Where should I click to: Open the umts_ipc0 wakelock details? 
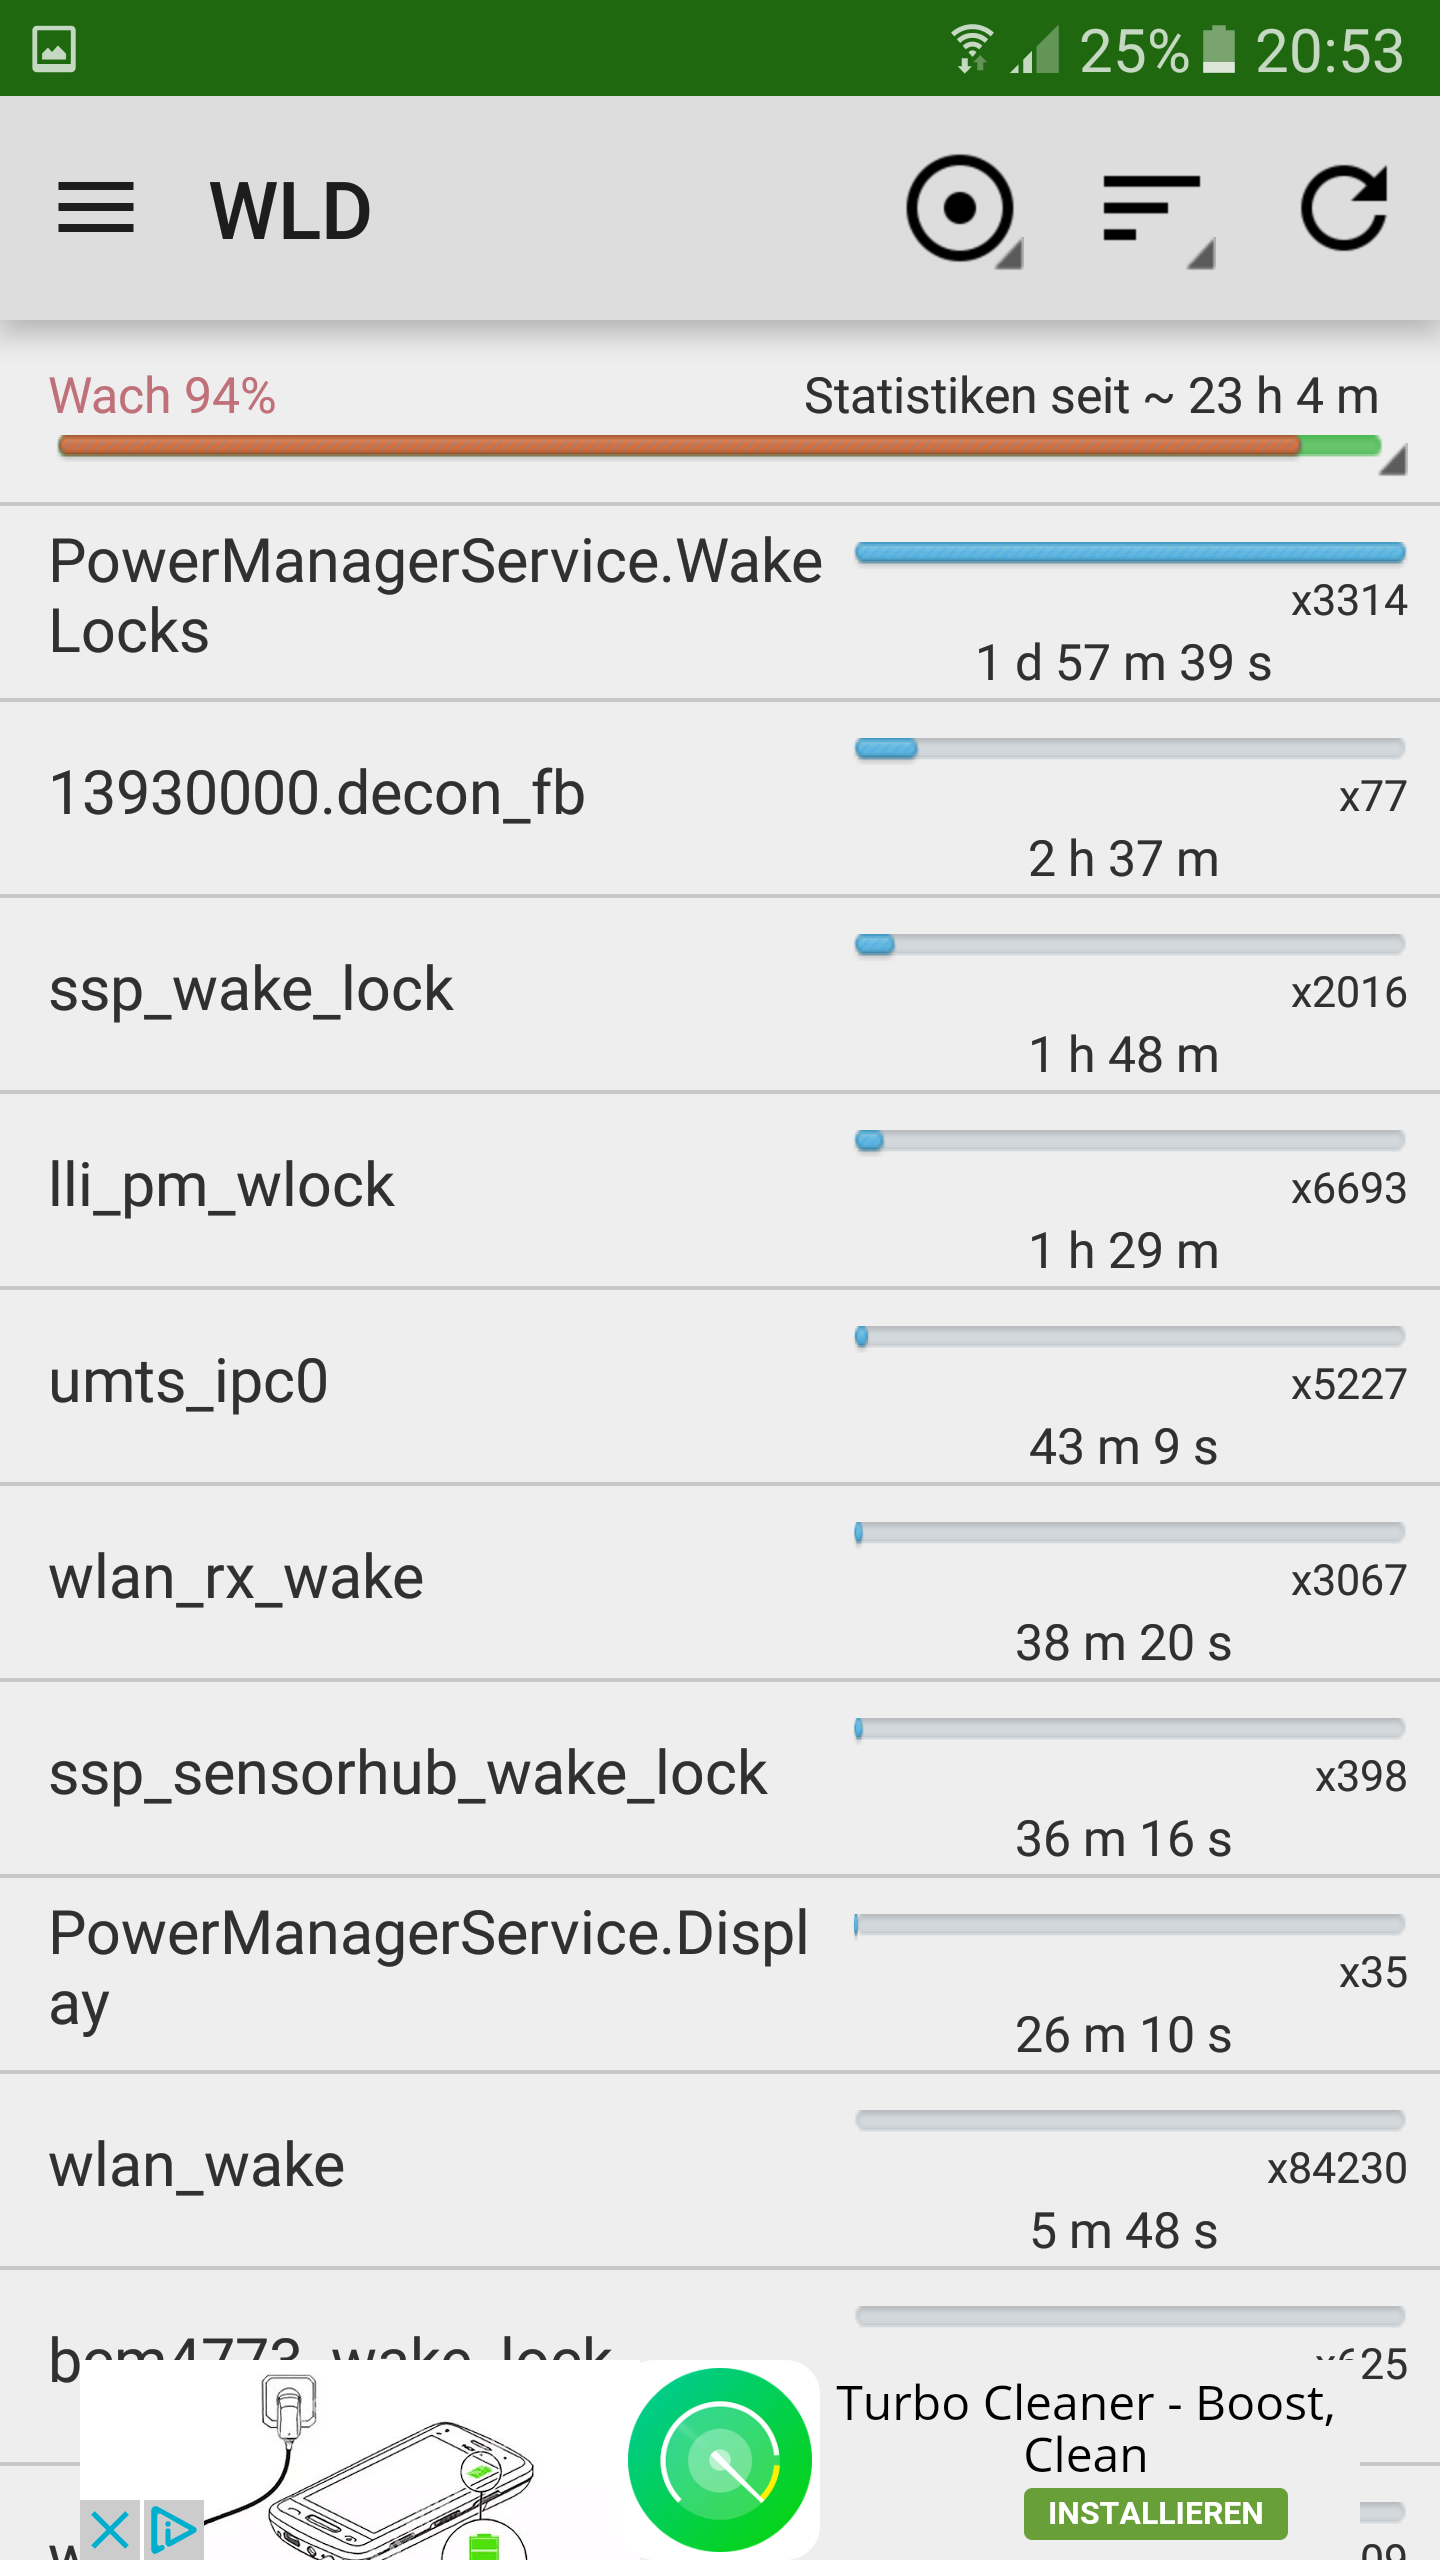point(720,1384)
